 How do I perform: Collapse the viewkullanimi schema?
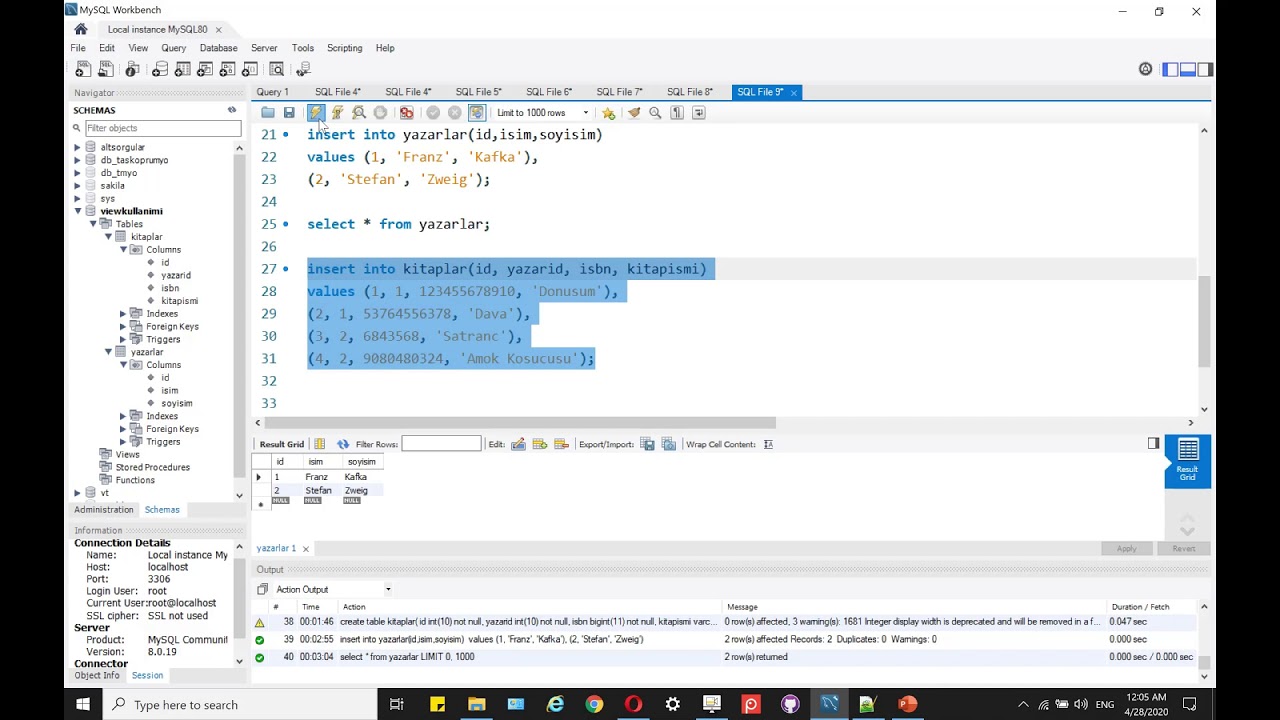(77, 211)
